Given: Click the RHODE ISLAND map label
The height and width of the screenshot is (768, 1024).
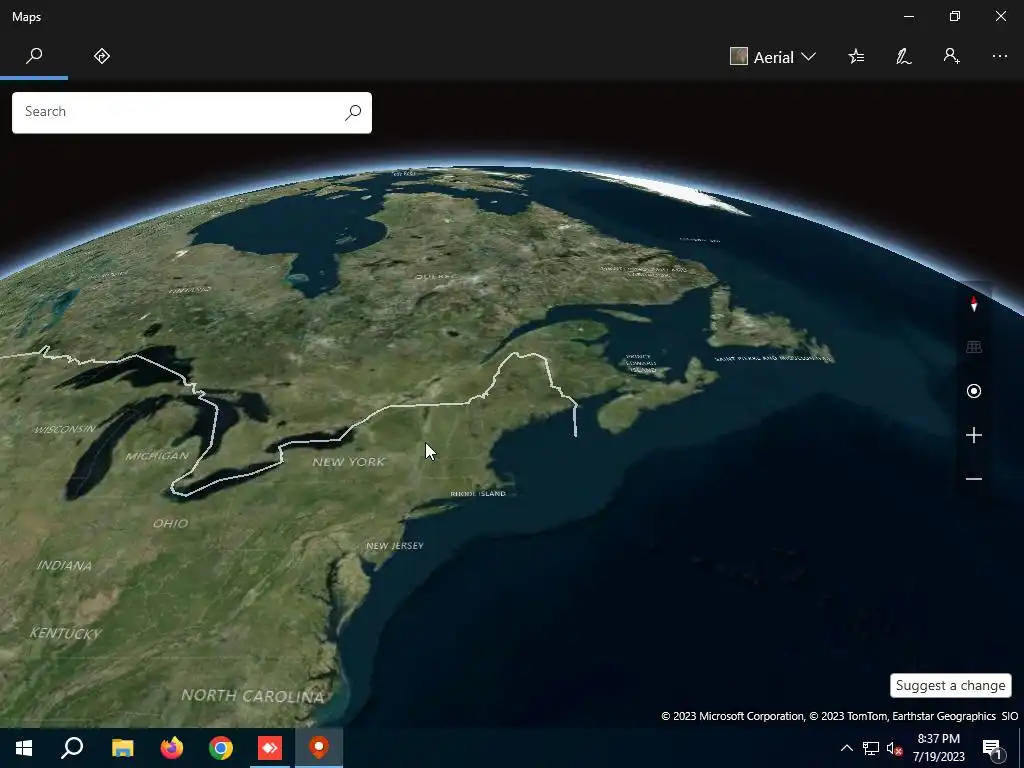Looking at the screenshot, I should click(478, 494).
